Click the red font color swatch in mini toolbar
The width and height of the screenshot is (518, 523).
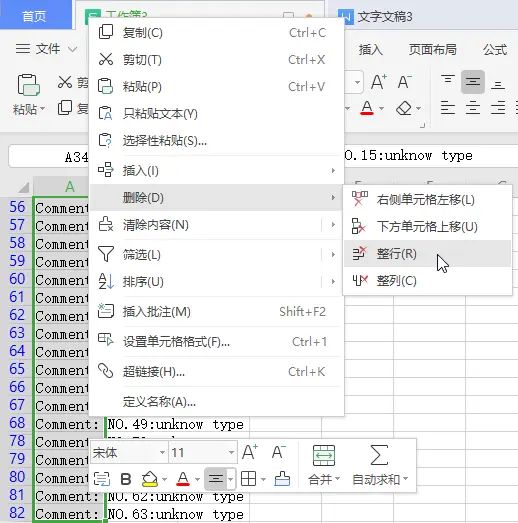click(183, 479)
